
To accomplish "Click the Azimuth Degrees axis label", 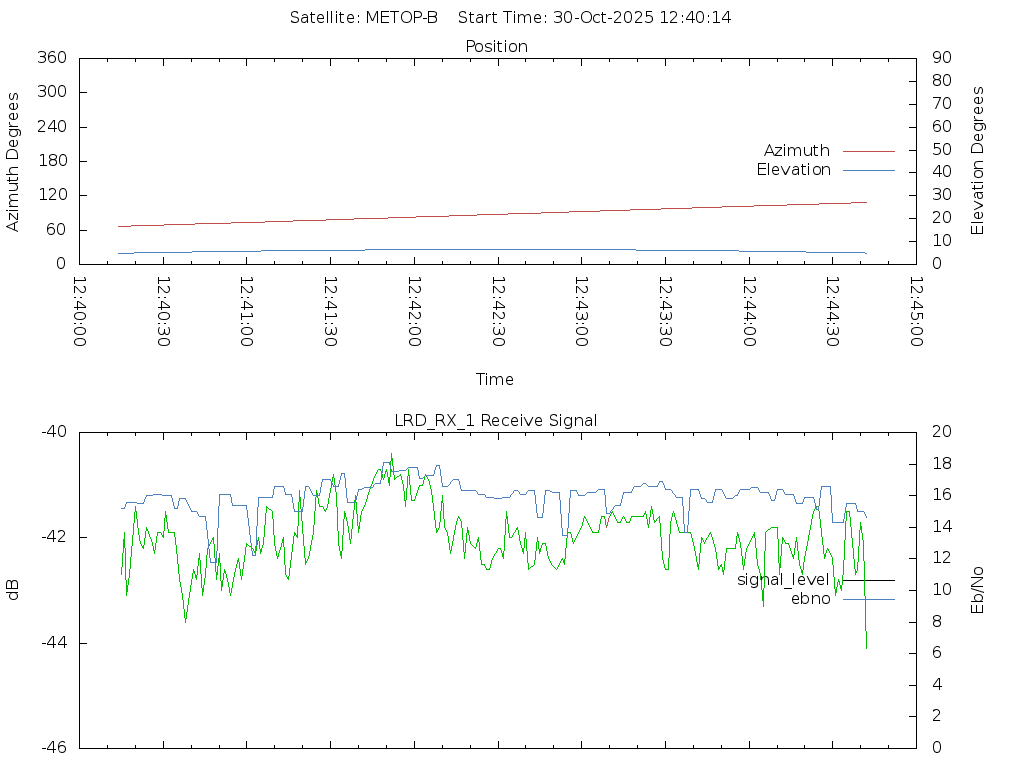I will (x=13, y=161).
